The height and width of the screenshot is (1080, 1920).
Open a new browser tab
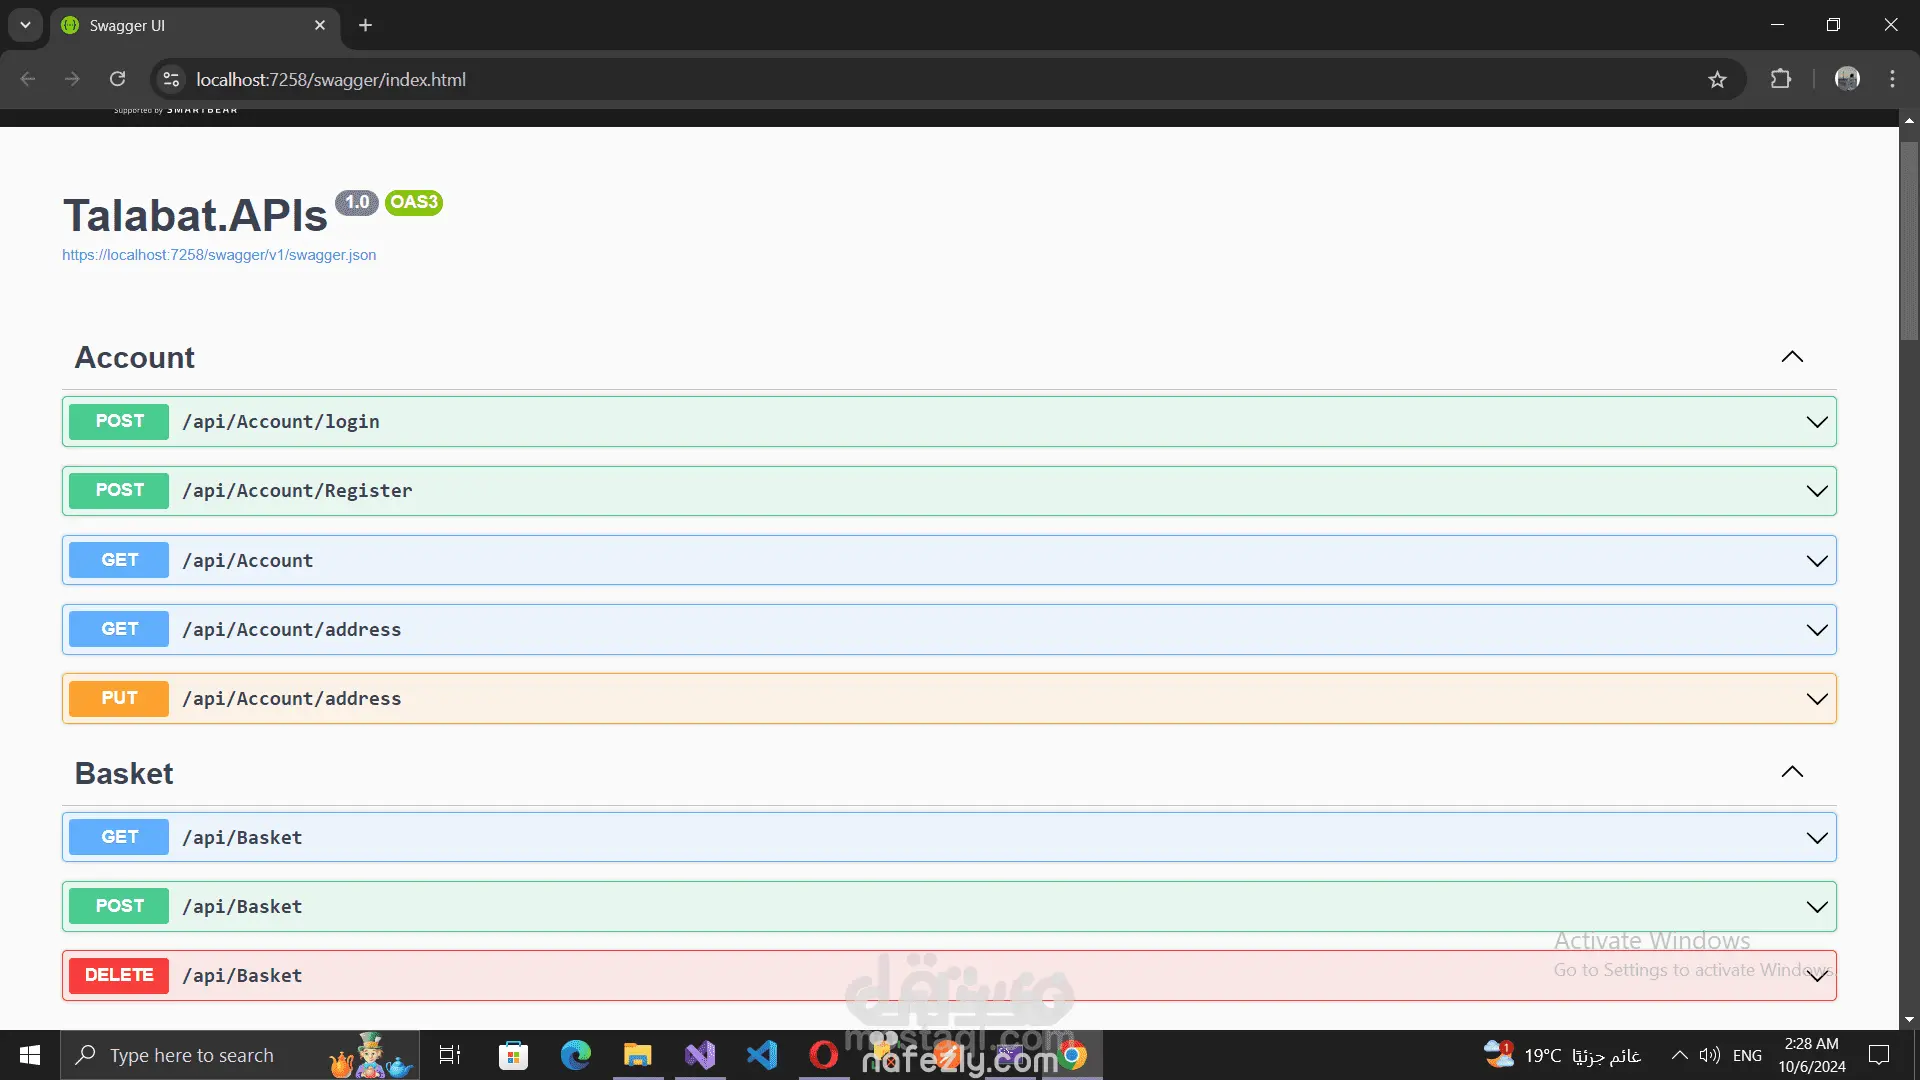point(365,25)
